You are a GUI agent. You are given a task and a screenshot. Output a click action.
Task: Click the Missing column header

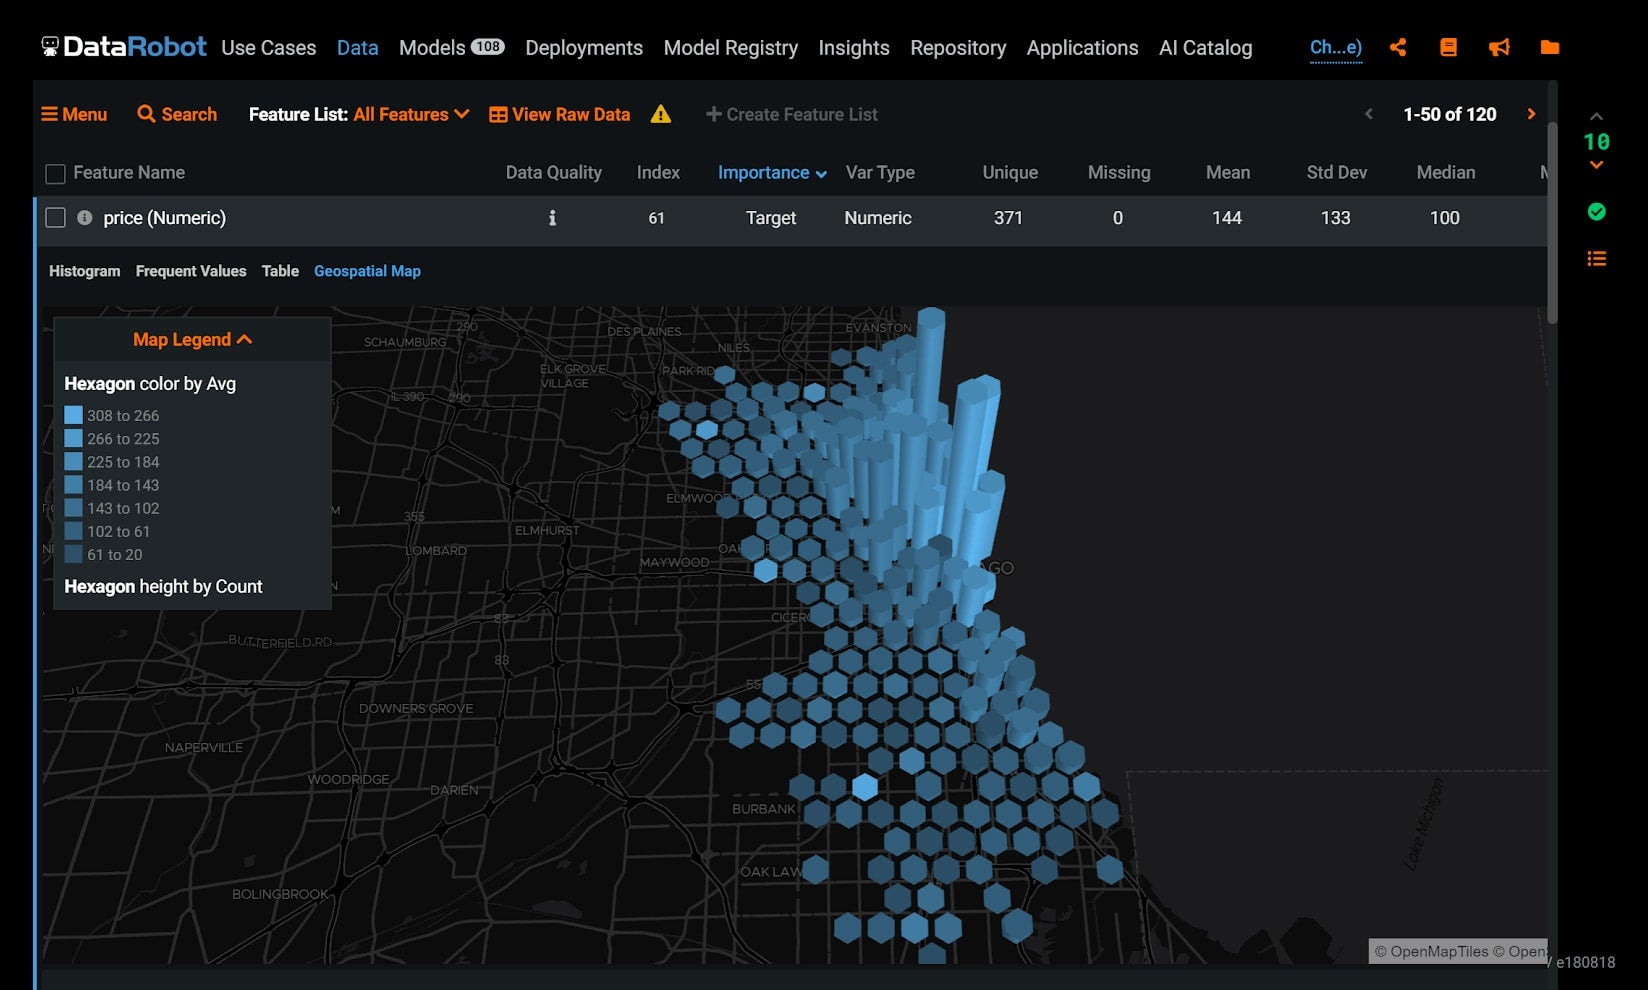click(x=1119, y=172)
